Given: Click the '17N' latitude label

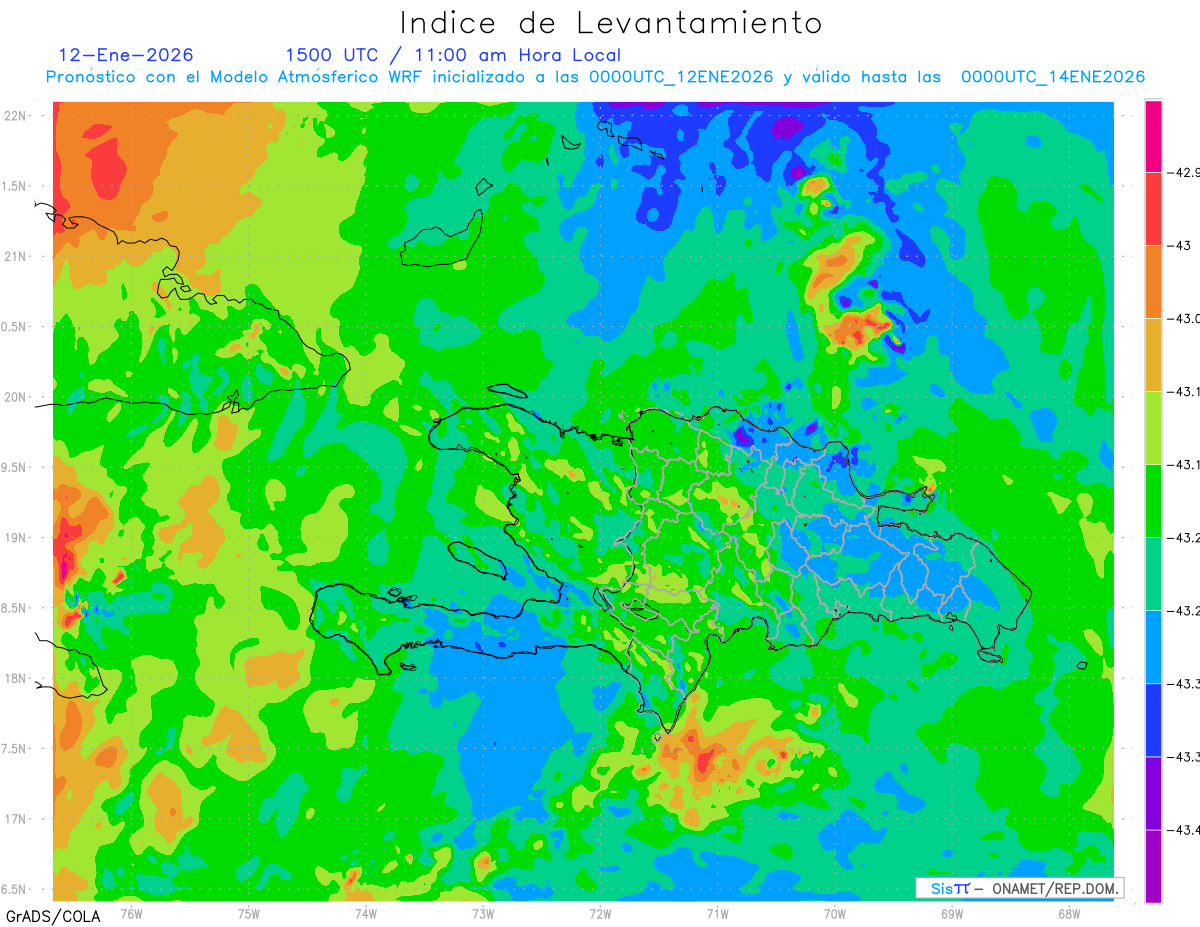Looking at the screenshot, I should 17,819.
